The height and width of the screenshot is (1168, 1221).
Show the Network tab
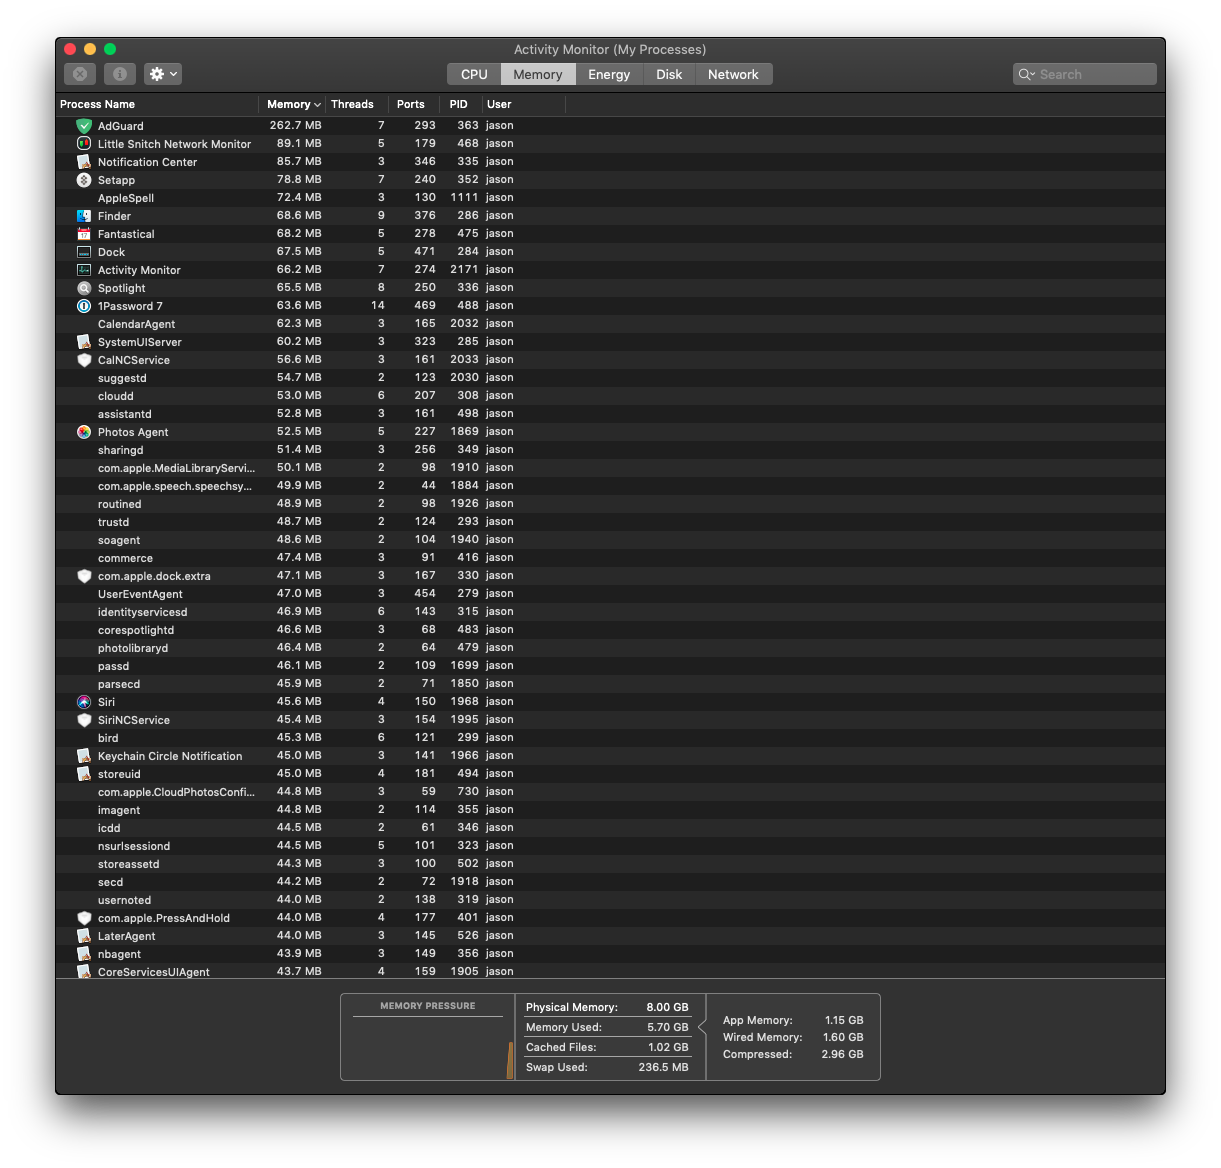(x=733, y=74)
